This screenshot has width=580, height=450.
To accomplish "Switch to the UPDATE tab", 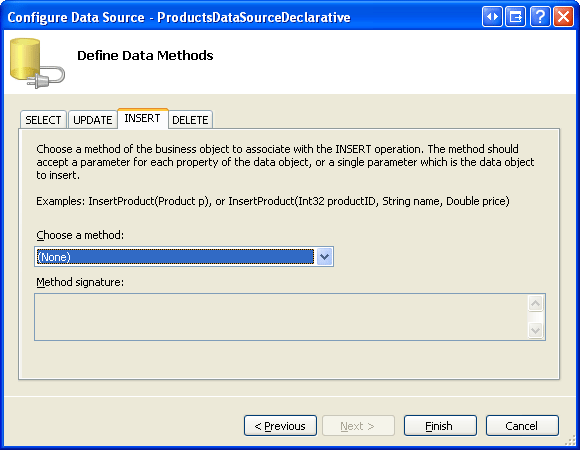I will (x=92, y=120).
